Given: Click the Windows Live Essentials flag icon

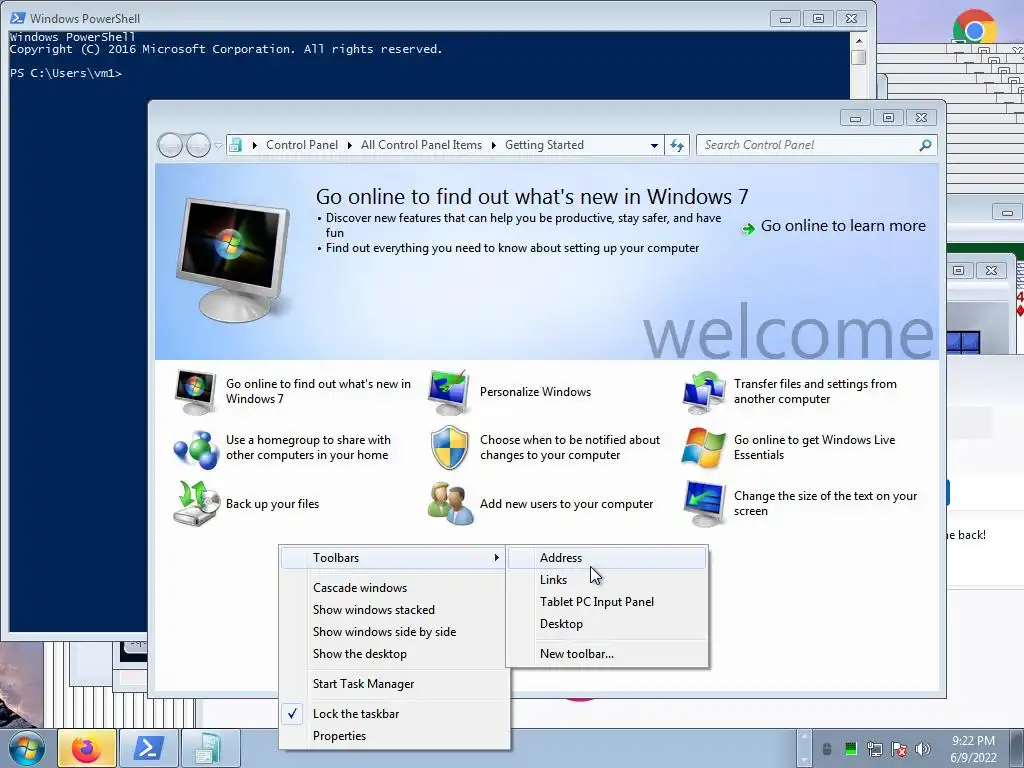Looking at the screenshot, I should pyautogui.click(x=703, y=448).
